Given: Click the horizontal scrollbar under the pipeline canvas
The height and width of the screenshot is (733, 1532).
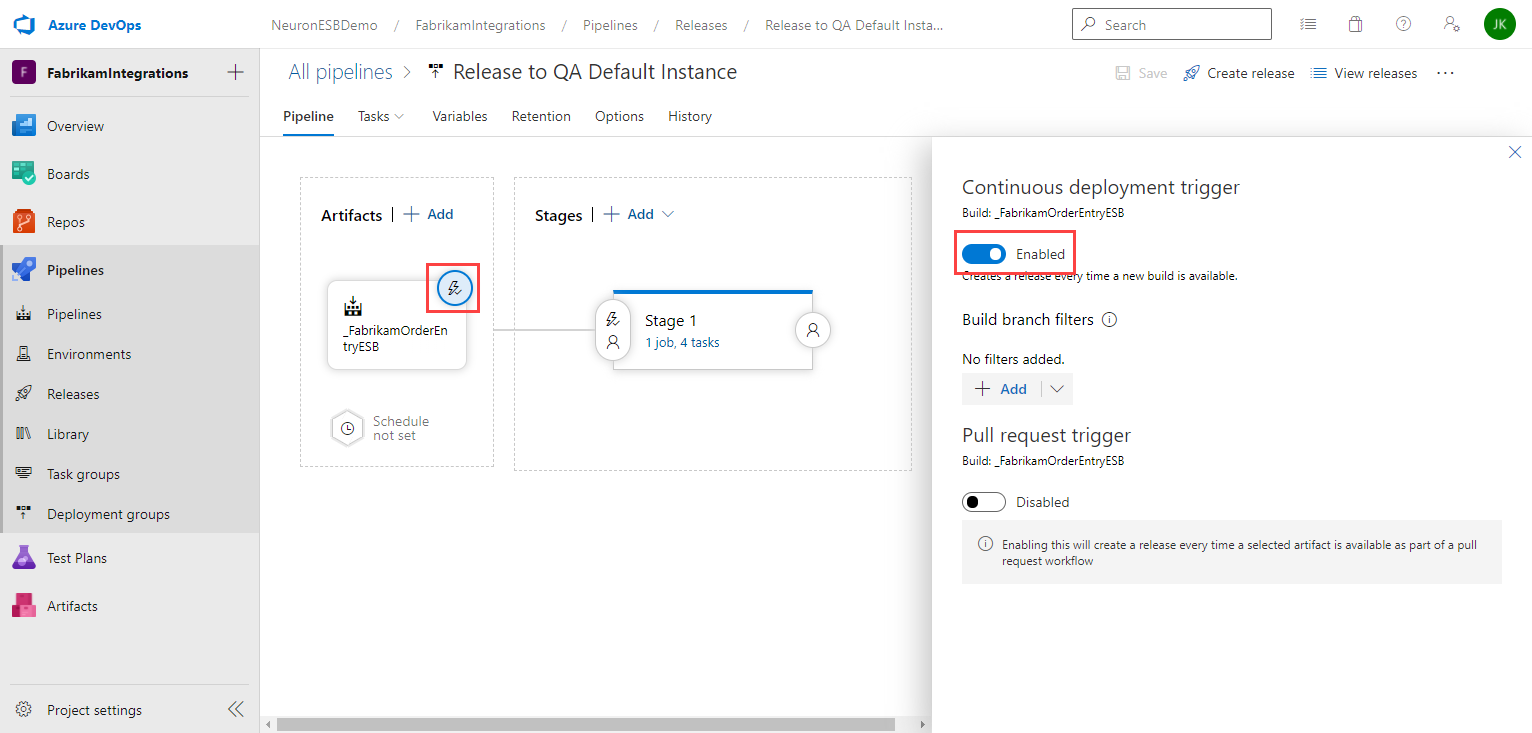Looking at the screenshot, I should point(586,724).
